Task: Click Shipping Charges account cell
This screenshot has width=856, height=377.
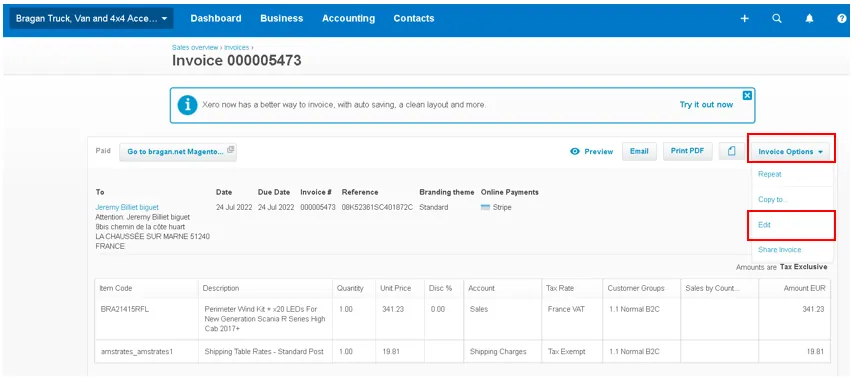Action: point(502,352)
